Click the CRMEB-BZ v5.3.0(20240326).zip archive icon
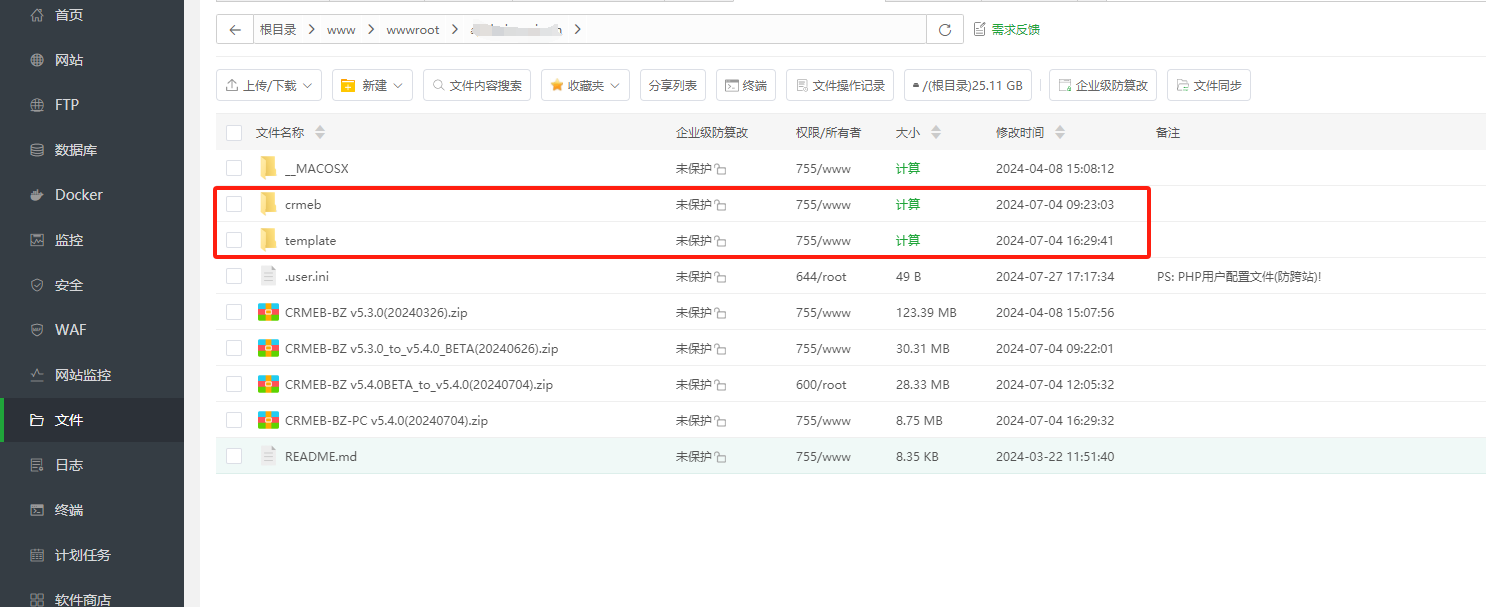The image size is (1486, 607). click(x=268, y=312)
